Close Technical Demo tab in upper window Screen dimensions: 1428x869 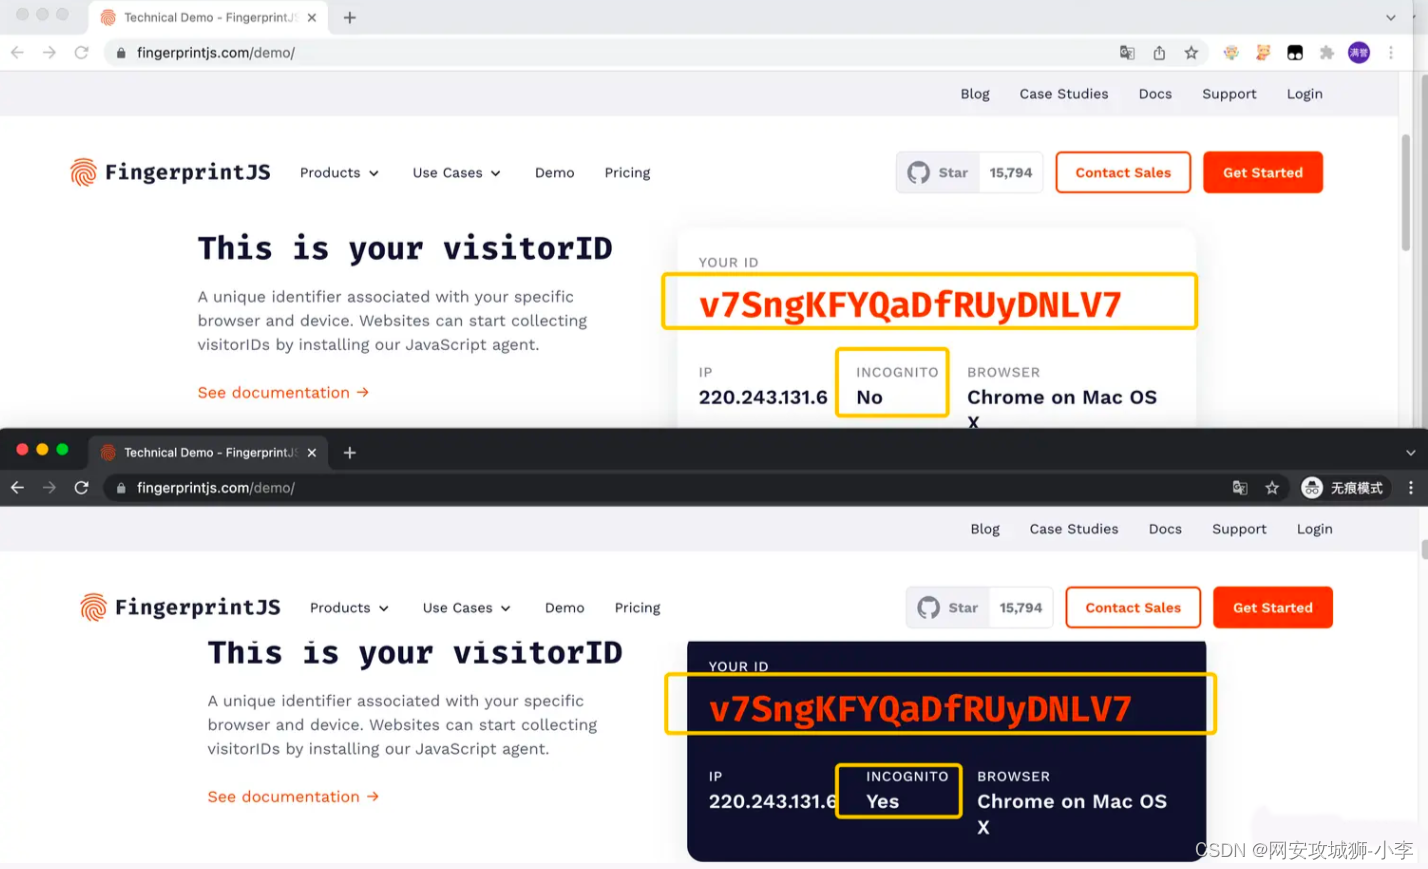(x=312, y=18)
